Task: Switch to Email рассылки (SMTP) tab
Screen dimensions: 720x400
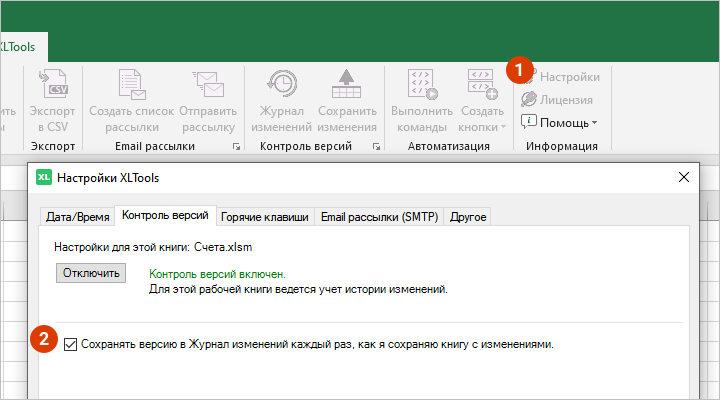Action: pos(379,217)
